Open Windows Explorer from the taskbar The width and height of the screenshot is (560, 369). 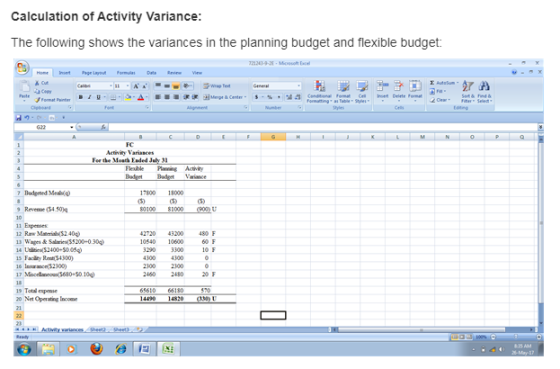(x=48, y=349)
